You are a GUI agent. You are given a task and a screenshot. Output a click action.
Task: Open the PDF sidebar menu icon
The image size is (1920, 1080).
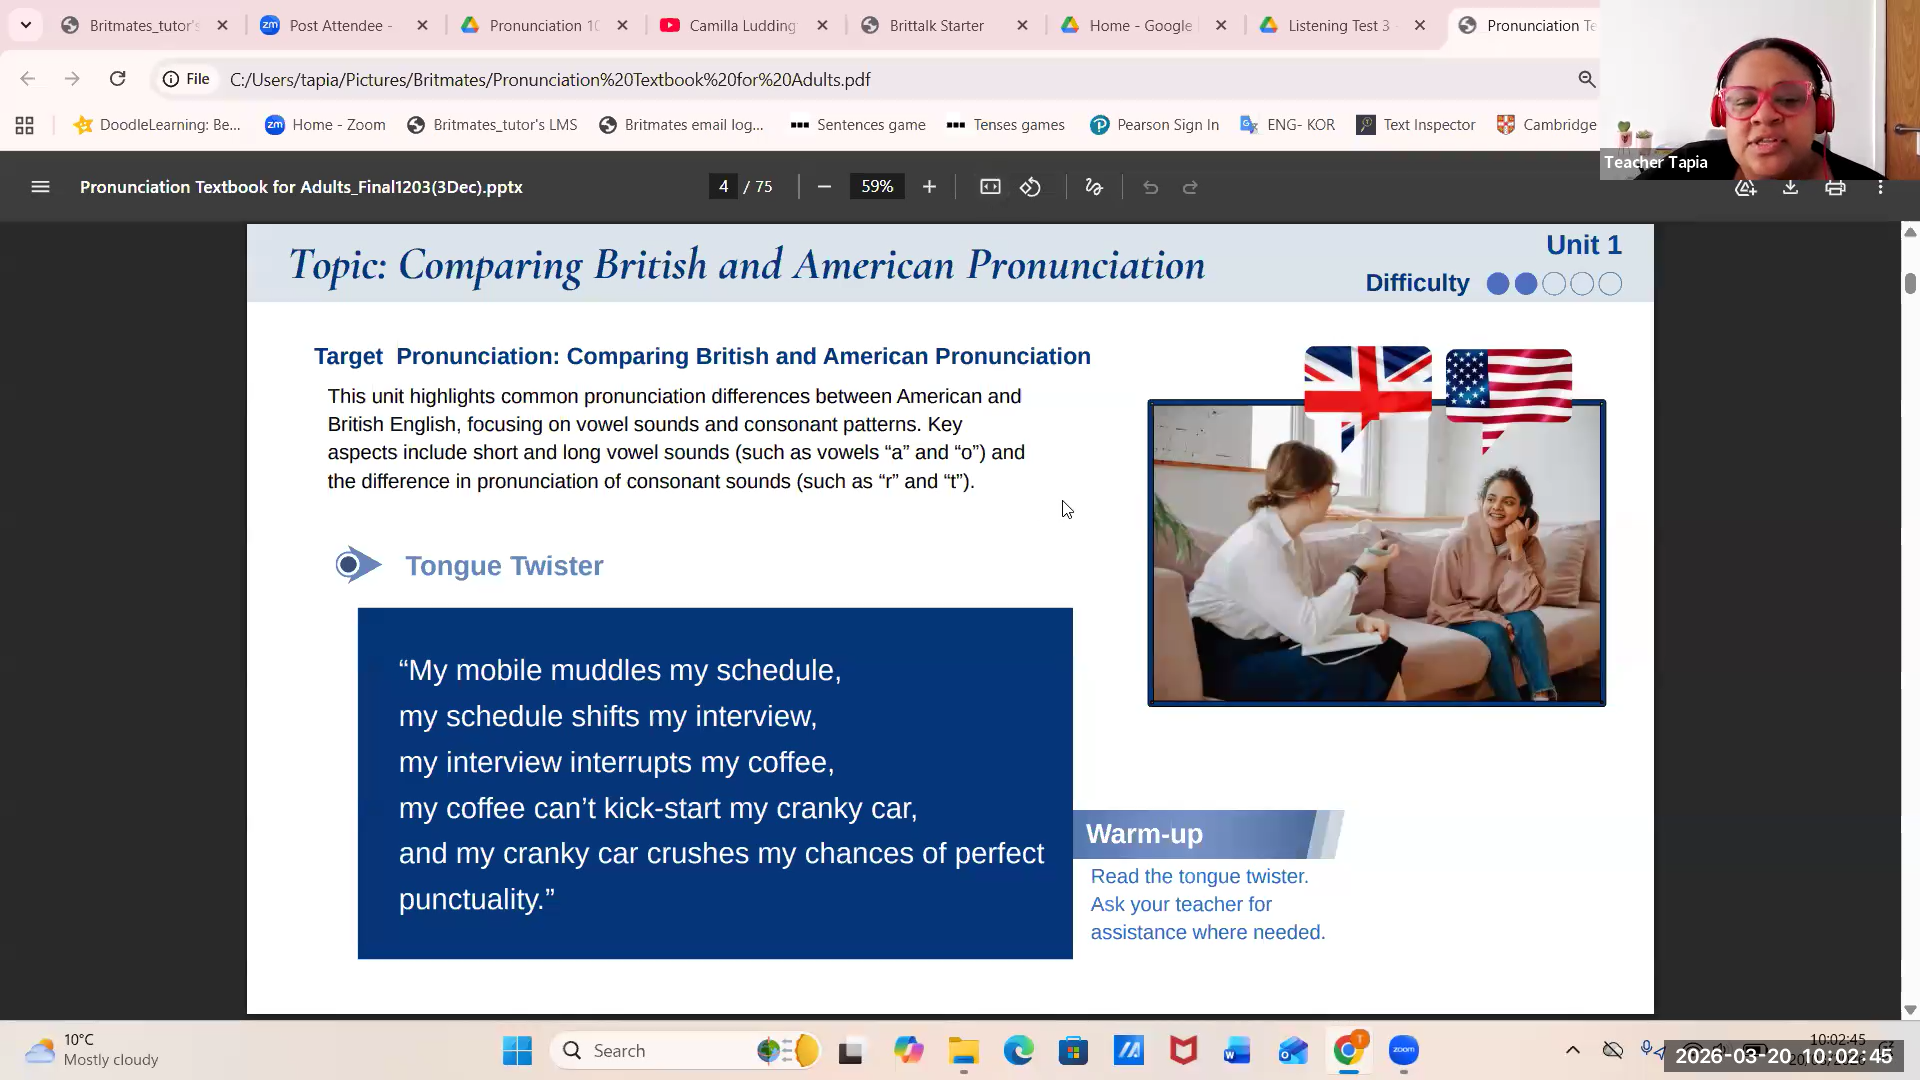tap(40, 187)
